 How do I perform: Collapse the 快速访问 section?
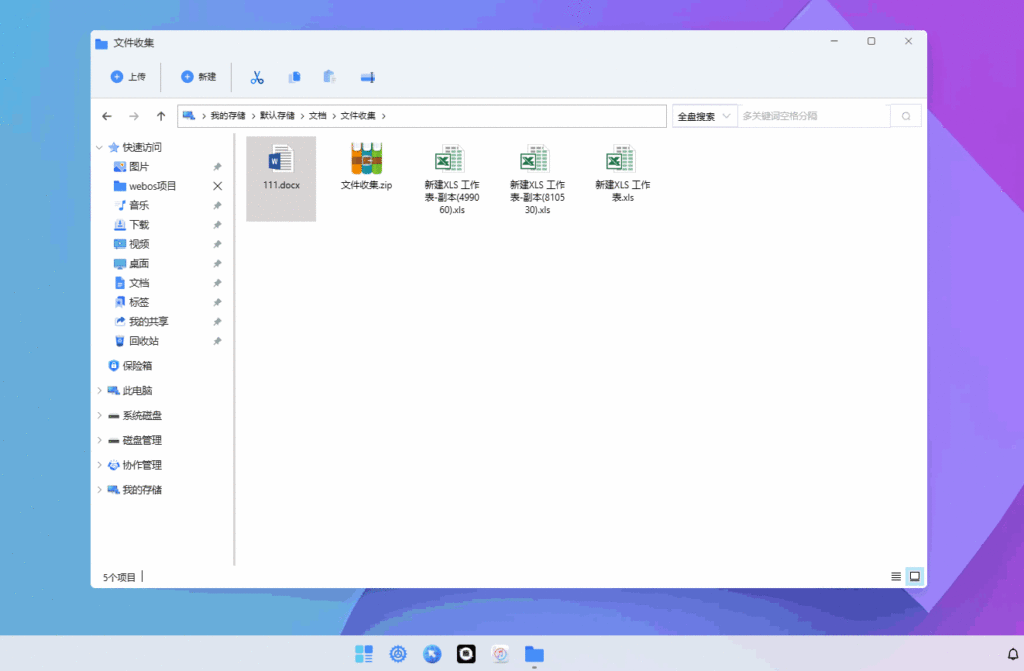(99, 148)
